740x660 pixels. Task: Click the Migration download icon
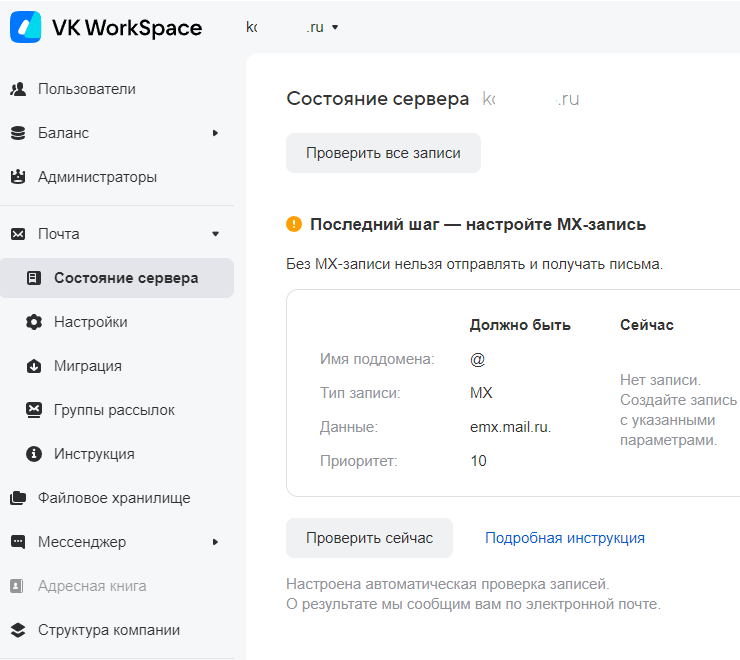click(x=34, y=366)
